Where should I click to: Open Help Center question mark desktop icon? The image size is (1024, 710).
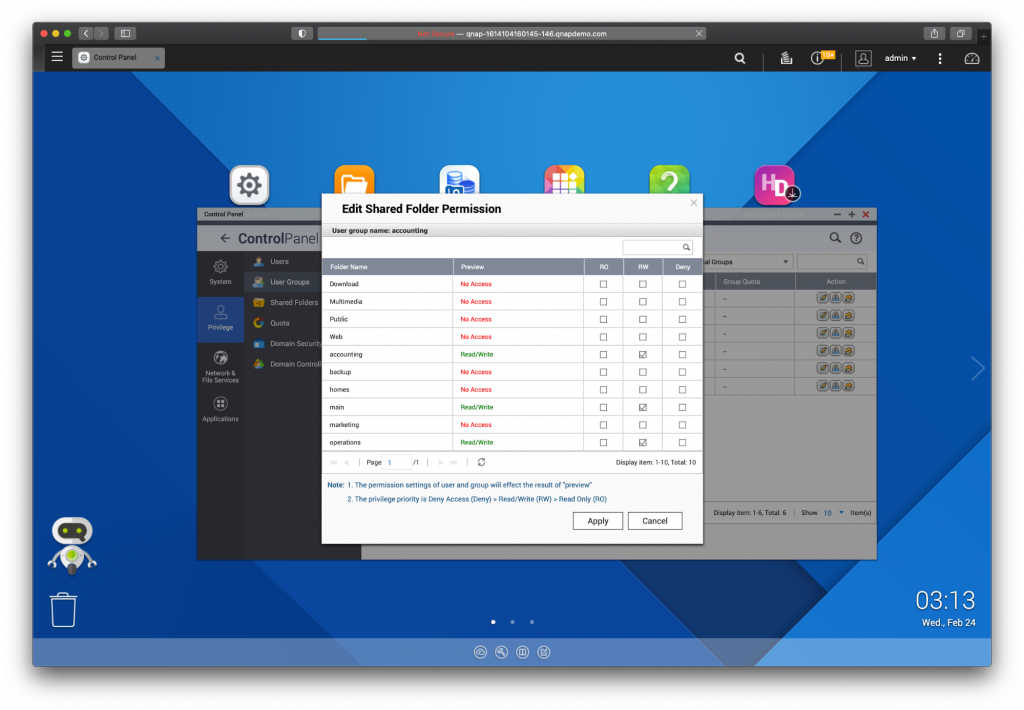(669, 180)
